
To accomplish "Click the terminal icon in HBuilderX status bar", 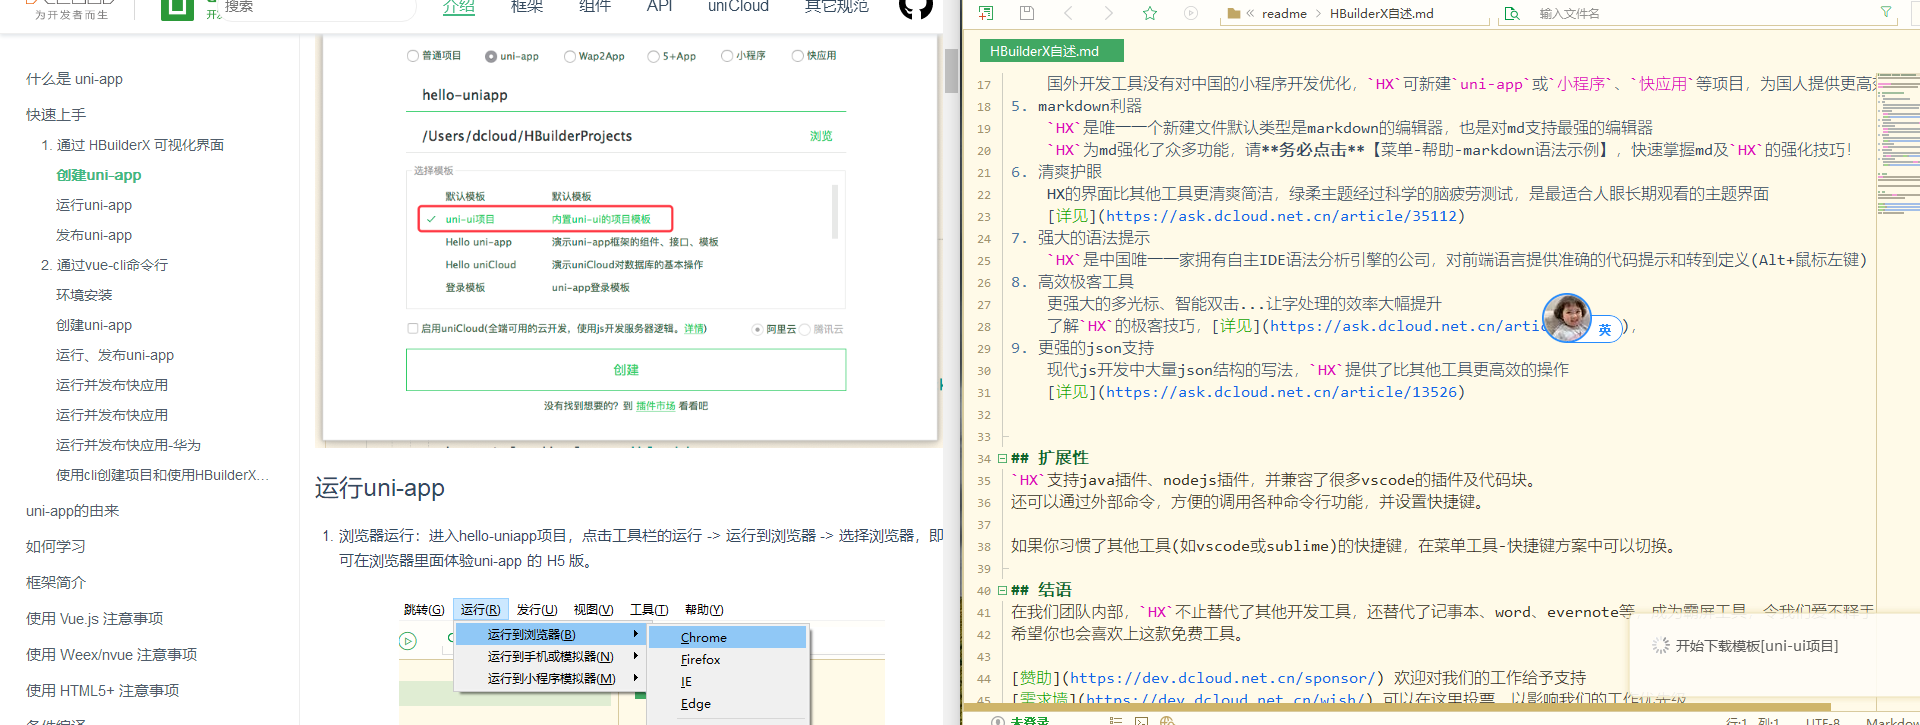I will click(x=1141, y=720).
